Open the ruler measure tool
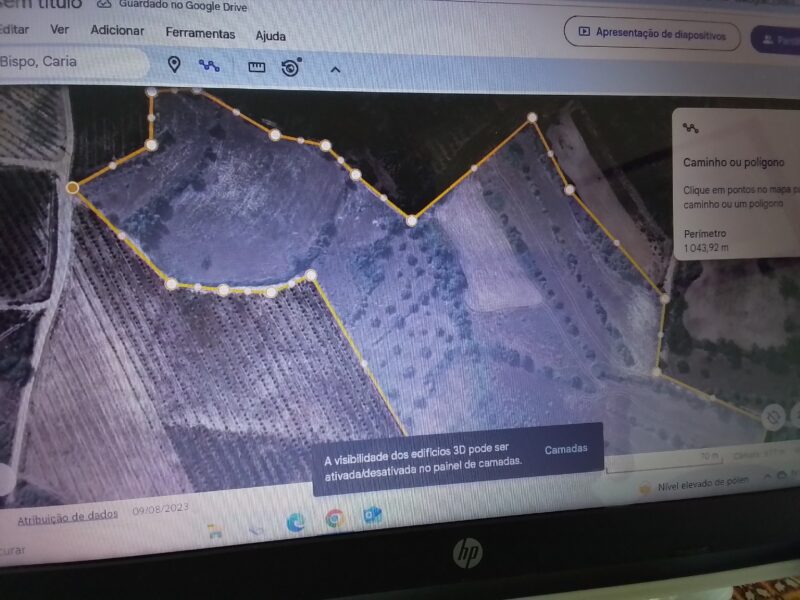The image size is (800, 600). (x=257, y=67)
